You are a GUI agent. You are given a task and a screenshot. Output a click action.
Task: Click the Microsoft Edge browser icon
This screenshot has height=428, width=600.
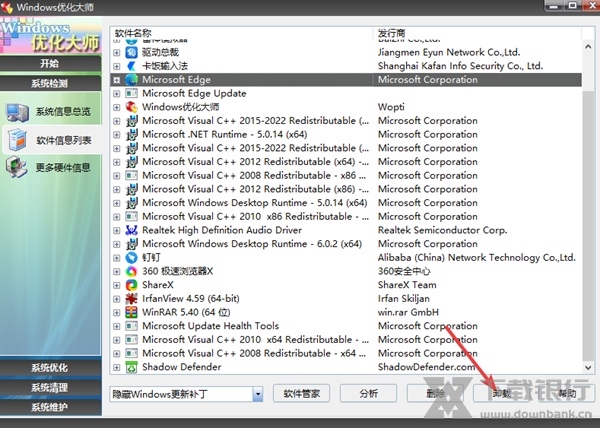click(x=131, y=80)
